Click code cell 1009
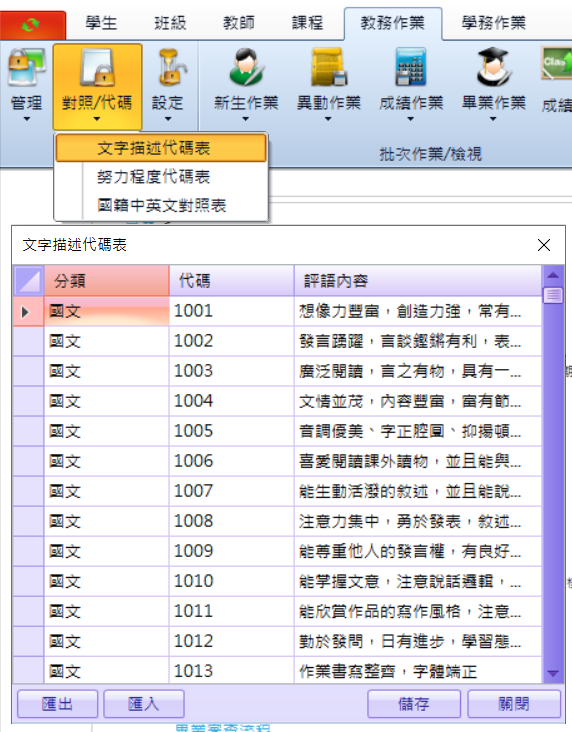The width and height of the screenshot is (572, 732). tap(232, 551)
